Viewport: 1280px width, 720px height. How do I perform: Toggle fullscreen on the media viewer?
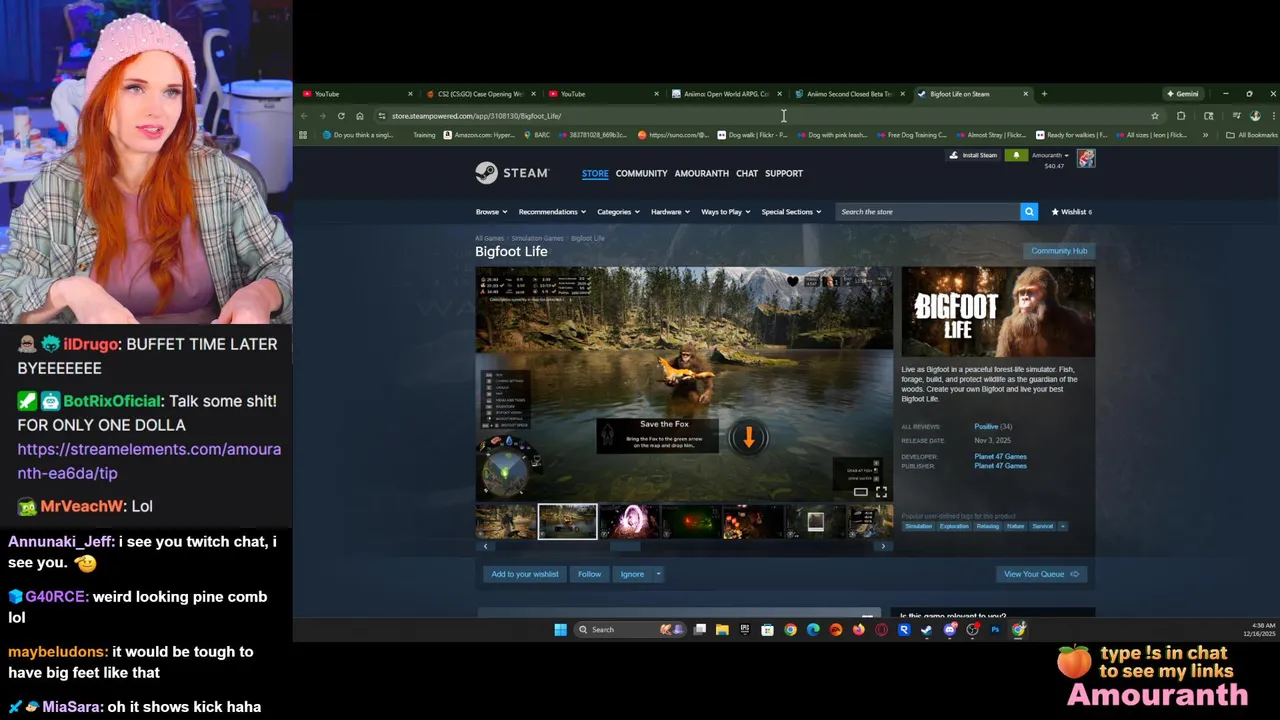pos(881,492)
